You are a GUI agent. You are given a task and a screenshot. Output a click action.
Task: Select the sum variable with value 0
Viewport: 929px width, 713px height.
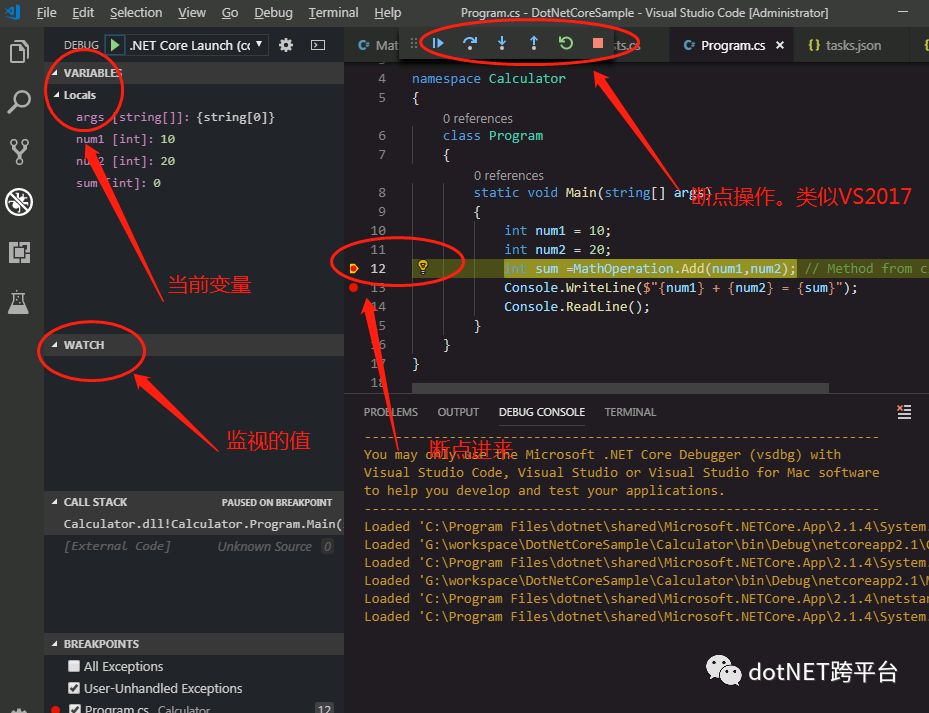tap(194, 183)
